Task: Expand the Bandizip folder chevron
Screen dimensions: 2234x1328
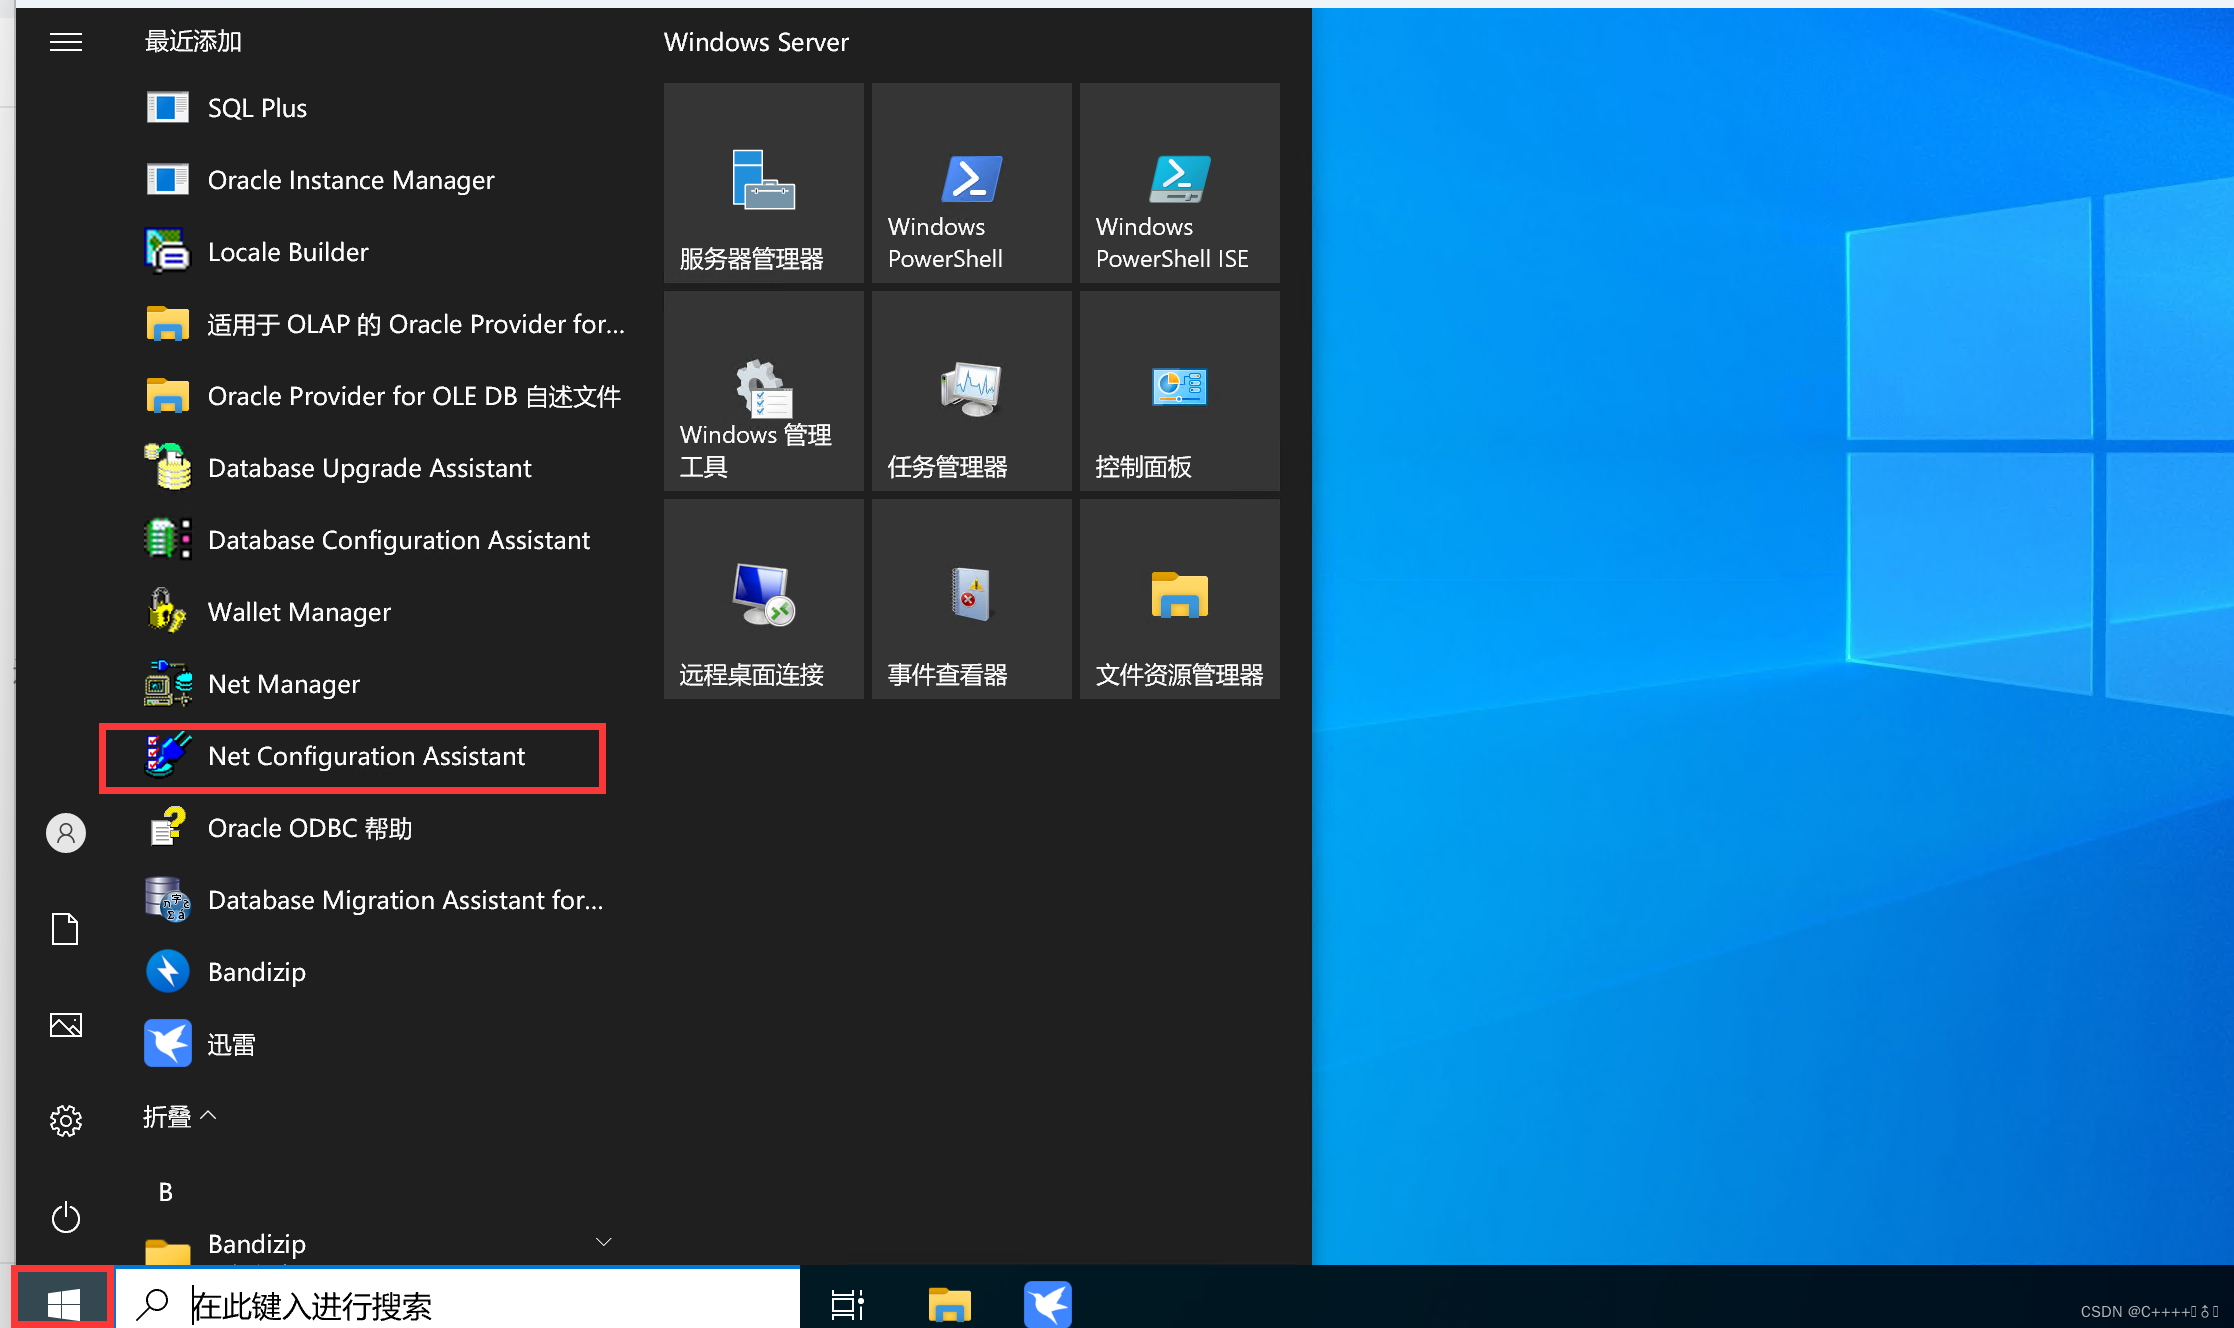Action: pyautogui.click(x=604, y=1242)
